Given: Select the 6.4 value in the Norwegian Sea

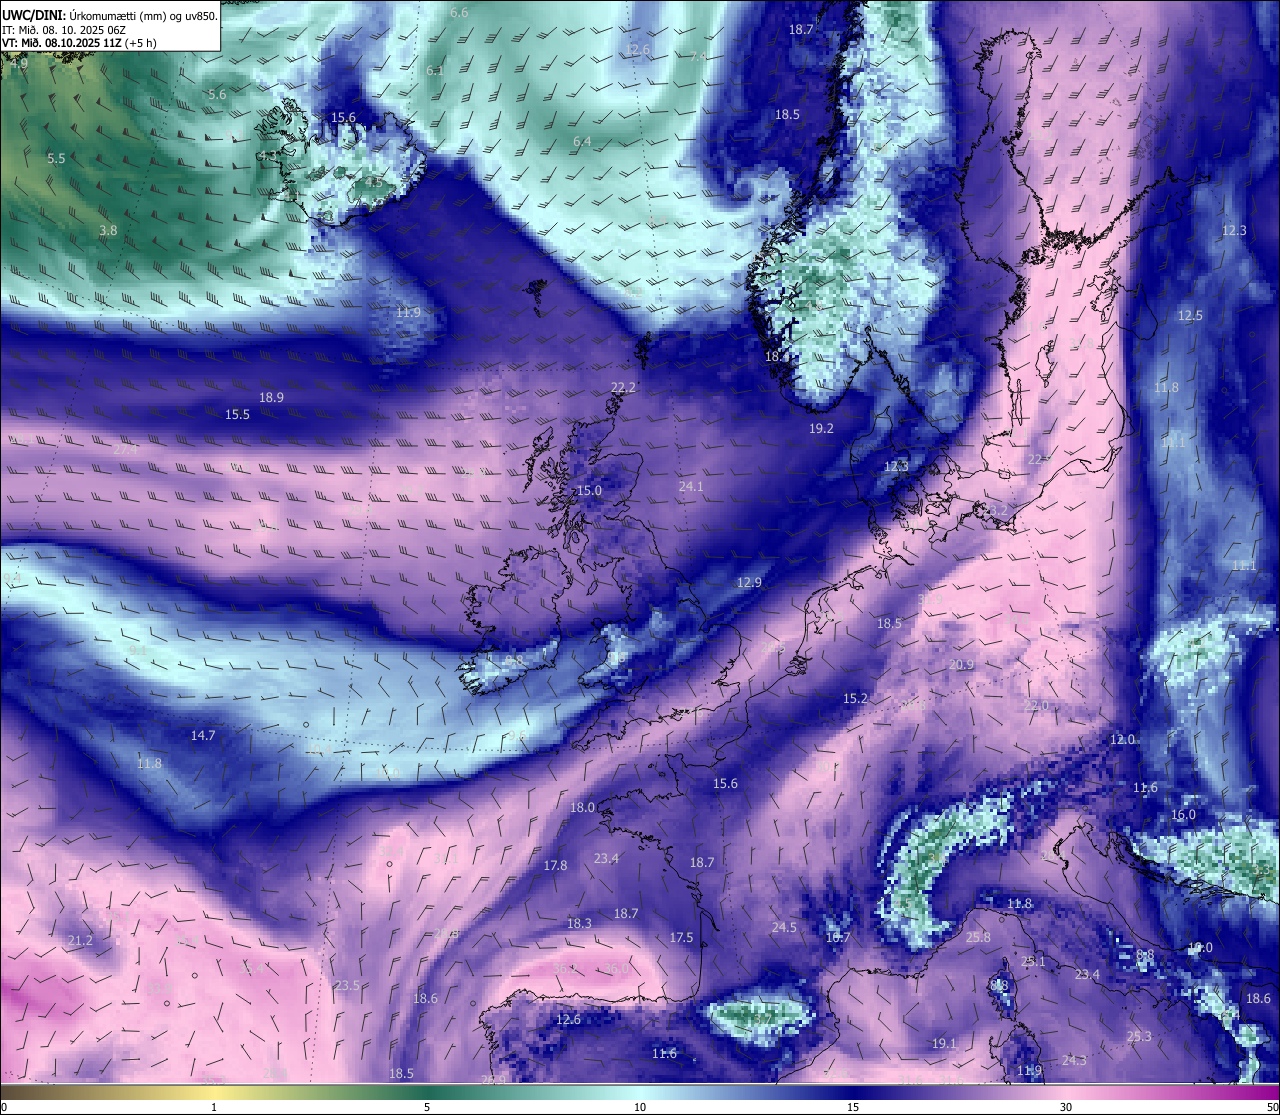Looking at the screenshot, I should tap(582, 141).
